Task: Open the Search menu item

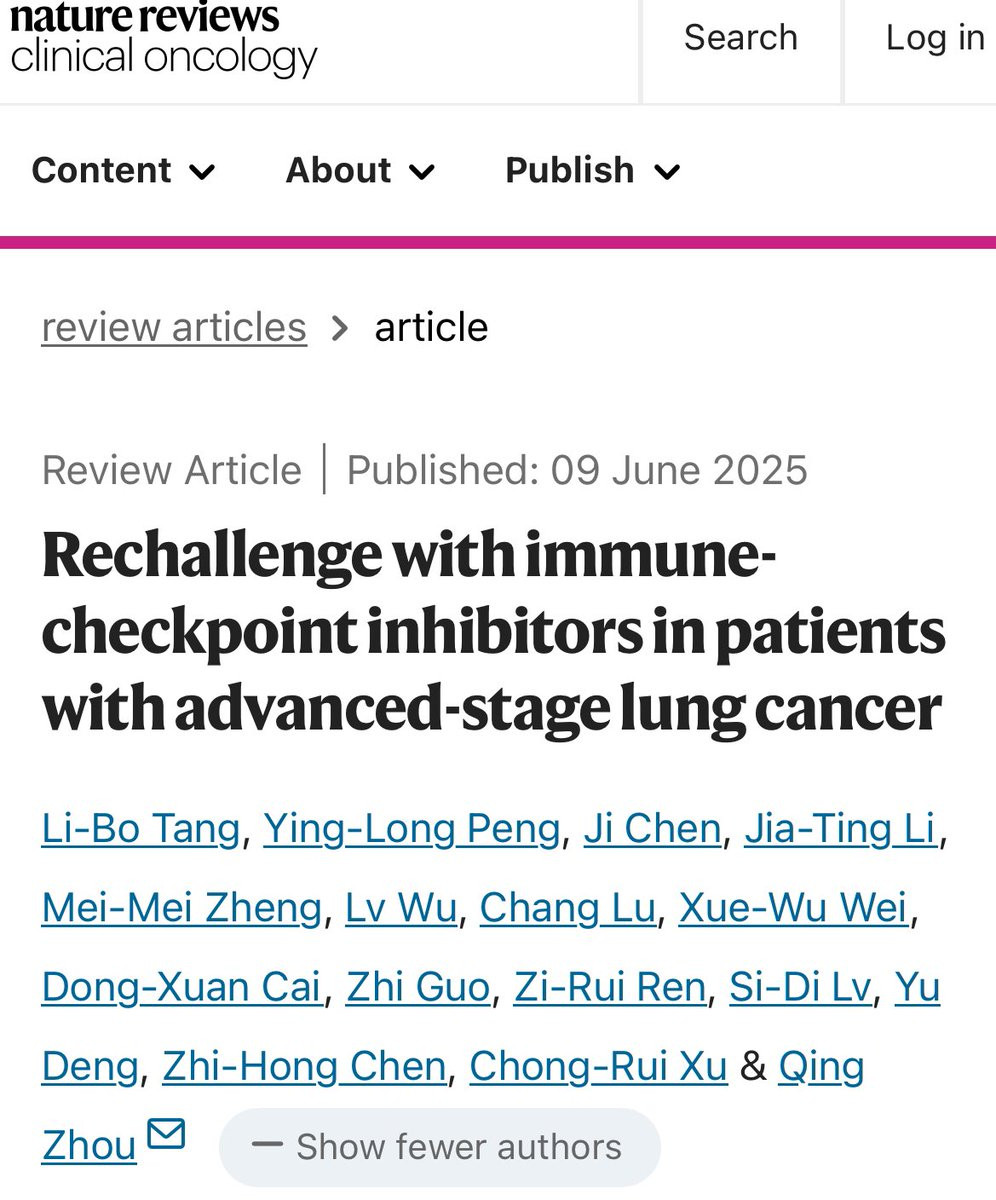Action: coord(740,38)
